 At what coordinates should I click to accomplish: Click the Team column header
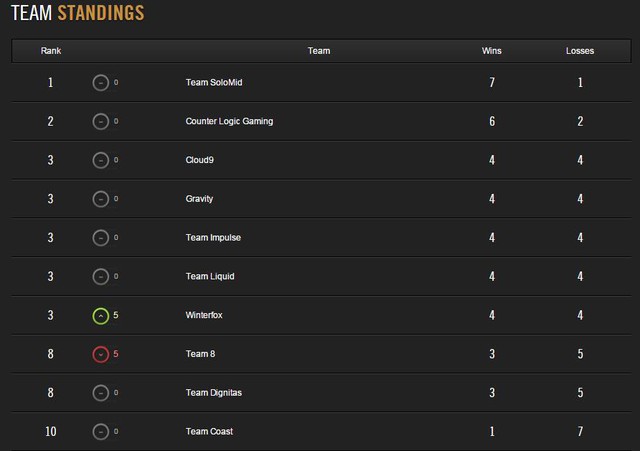coord(319,51)
